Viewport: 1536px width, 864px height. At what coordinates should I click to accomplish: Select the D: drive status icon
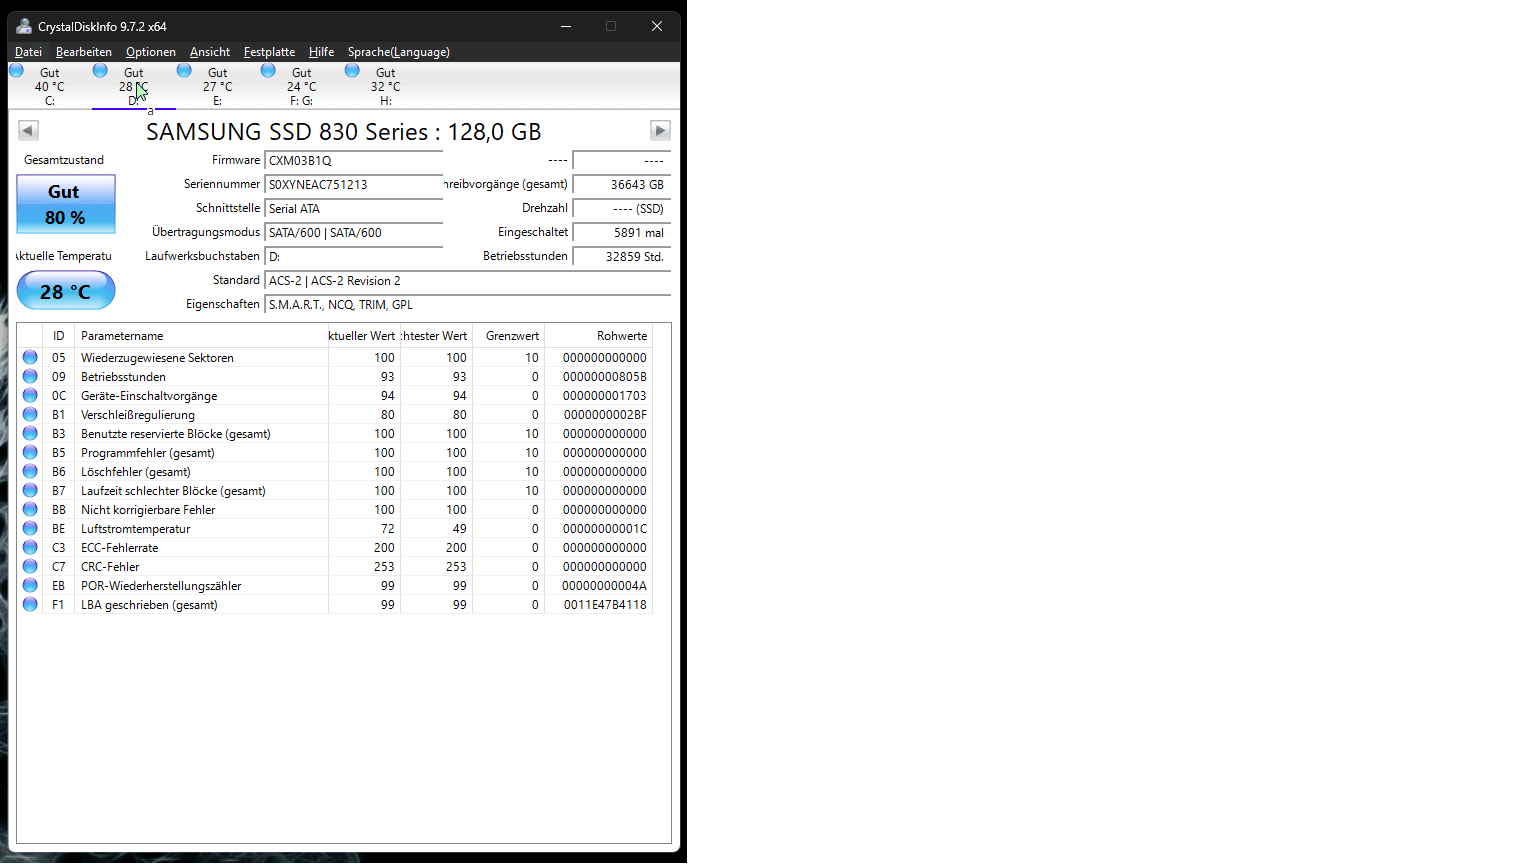tap(100, 70)
